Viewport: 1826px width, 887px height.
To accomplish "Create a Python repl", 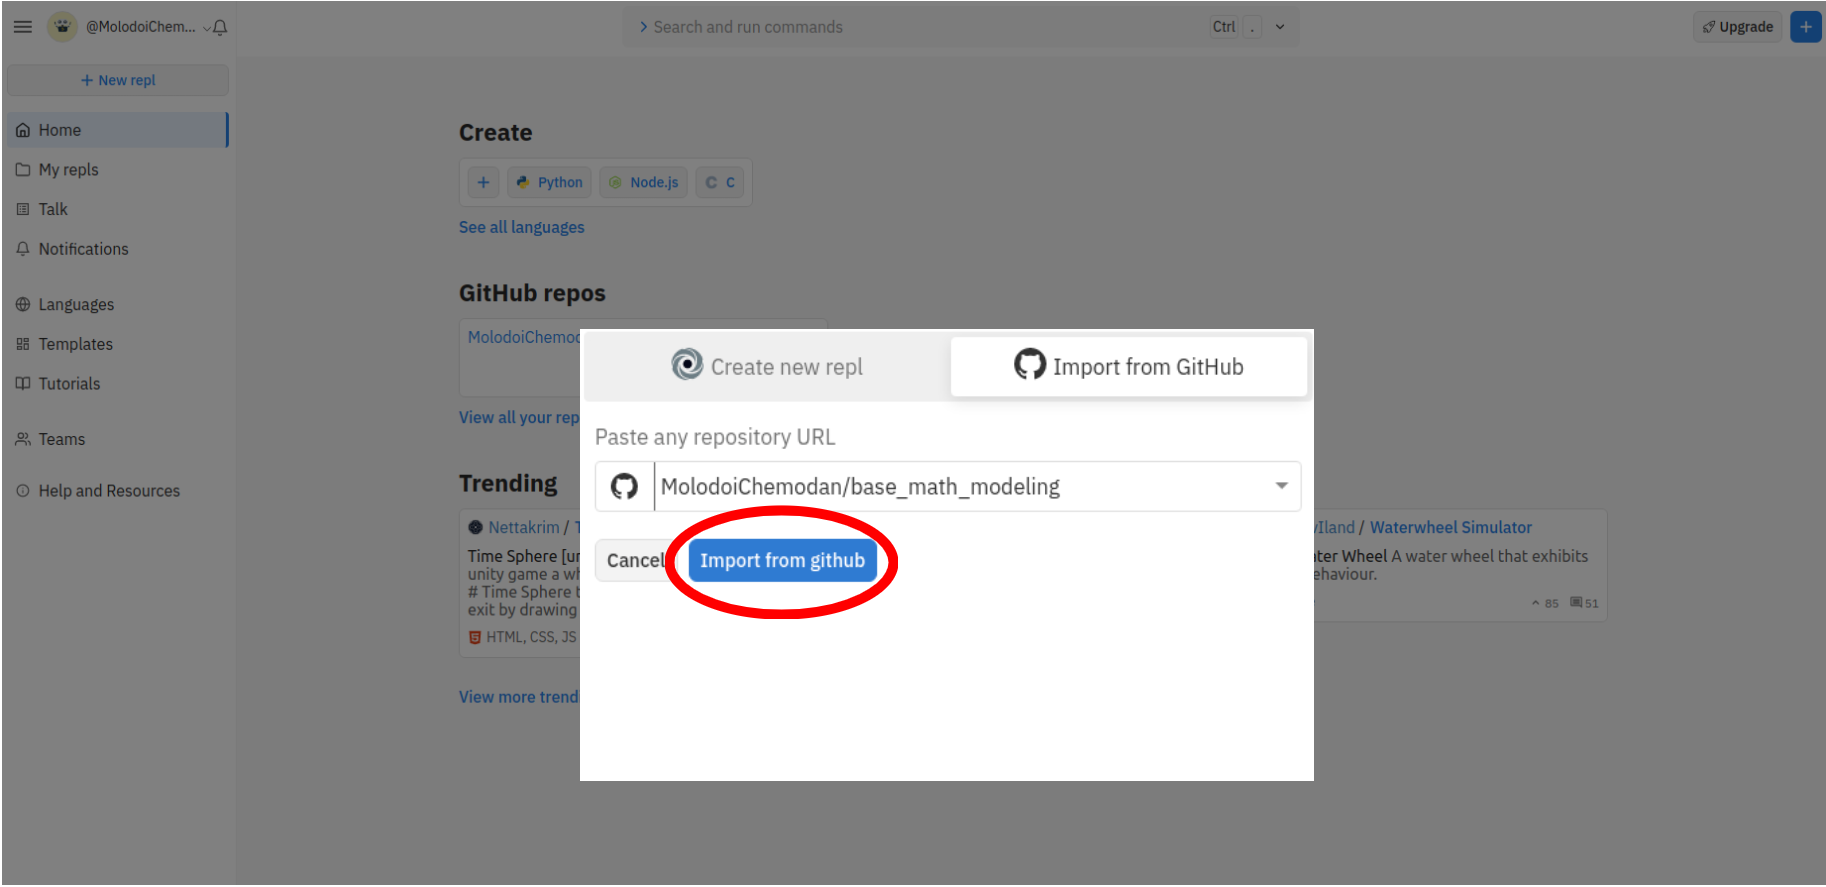I will (x=549, y=182).
